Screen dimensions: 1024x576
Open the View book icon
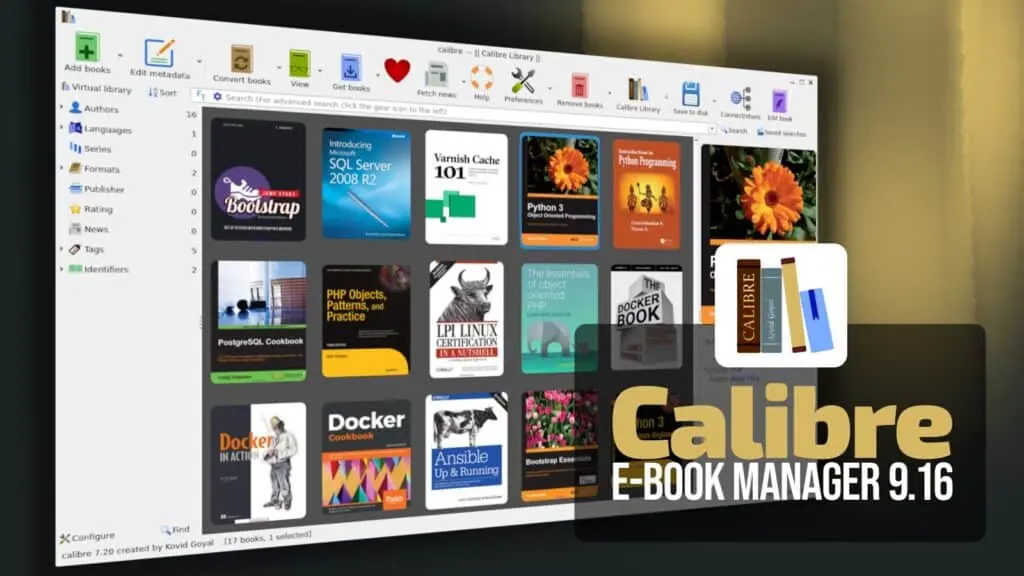click(x=300, y=64)
